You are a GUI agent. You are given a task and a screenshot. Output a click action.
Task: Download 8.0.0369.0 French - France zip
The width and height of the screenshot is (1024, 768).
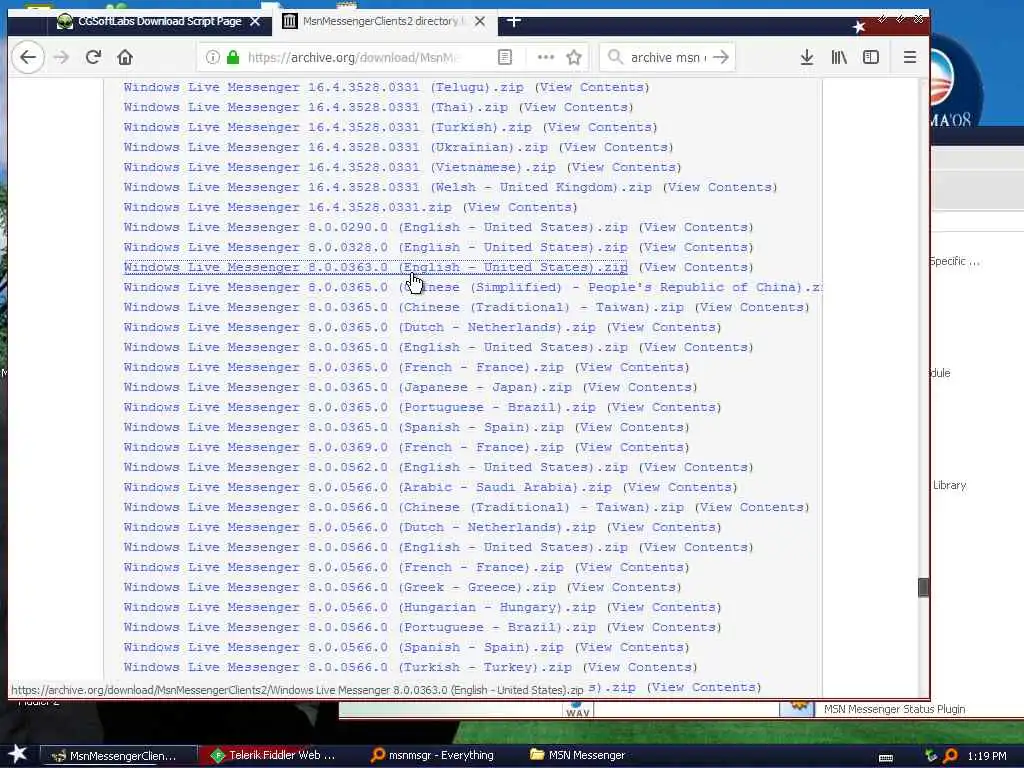[344, 447]
